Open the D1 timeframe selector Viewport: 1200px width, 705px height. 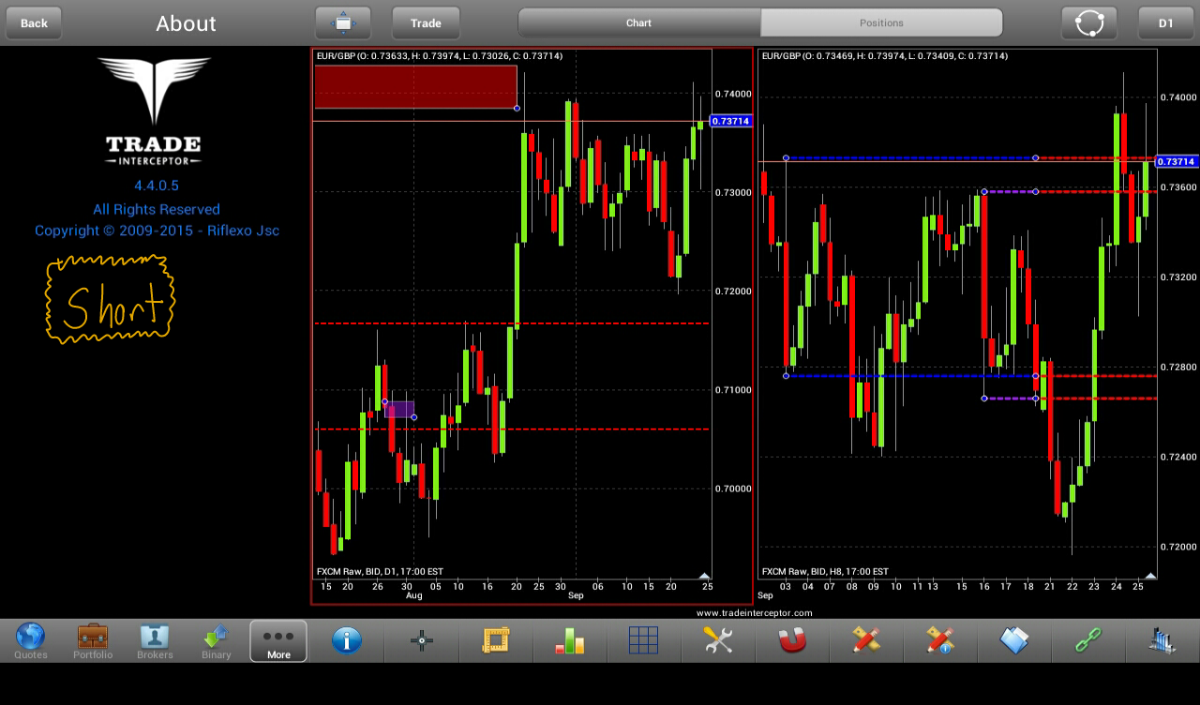[x=1166, y=23]
